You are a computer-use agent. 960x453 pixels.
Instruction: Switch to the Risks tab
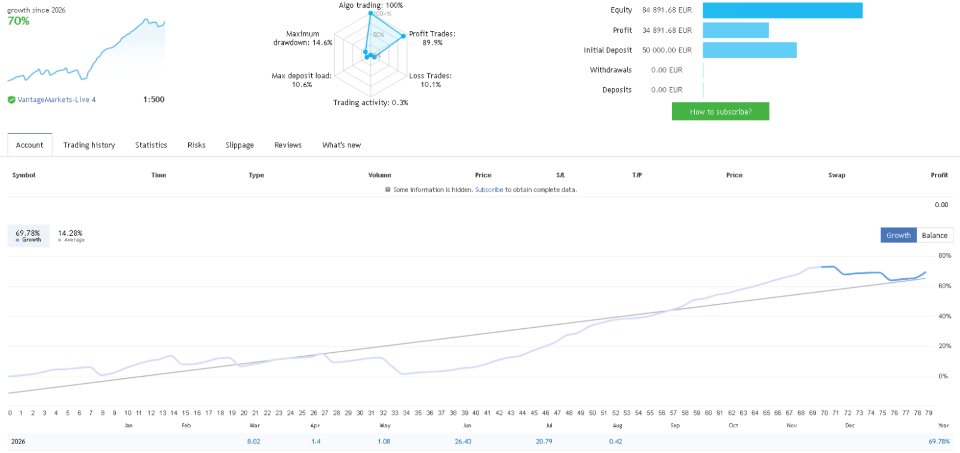197,145
